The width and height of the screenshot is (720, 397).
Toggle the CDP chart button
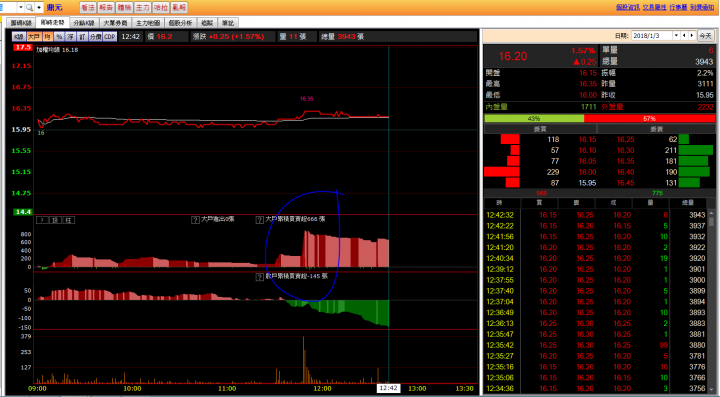110,37
